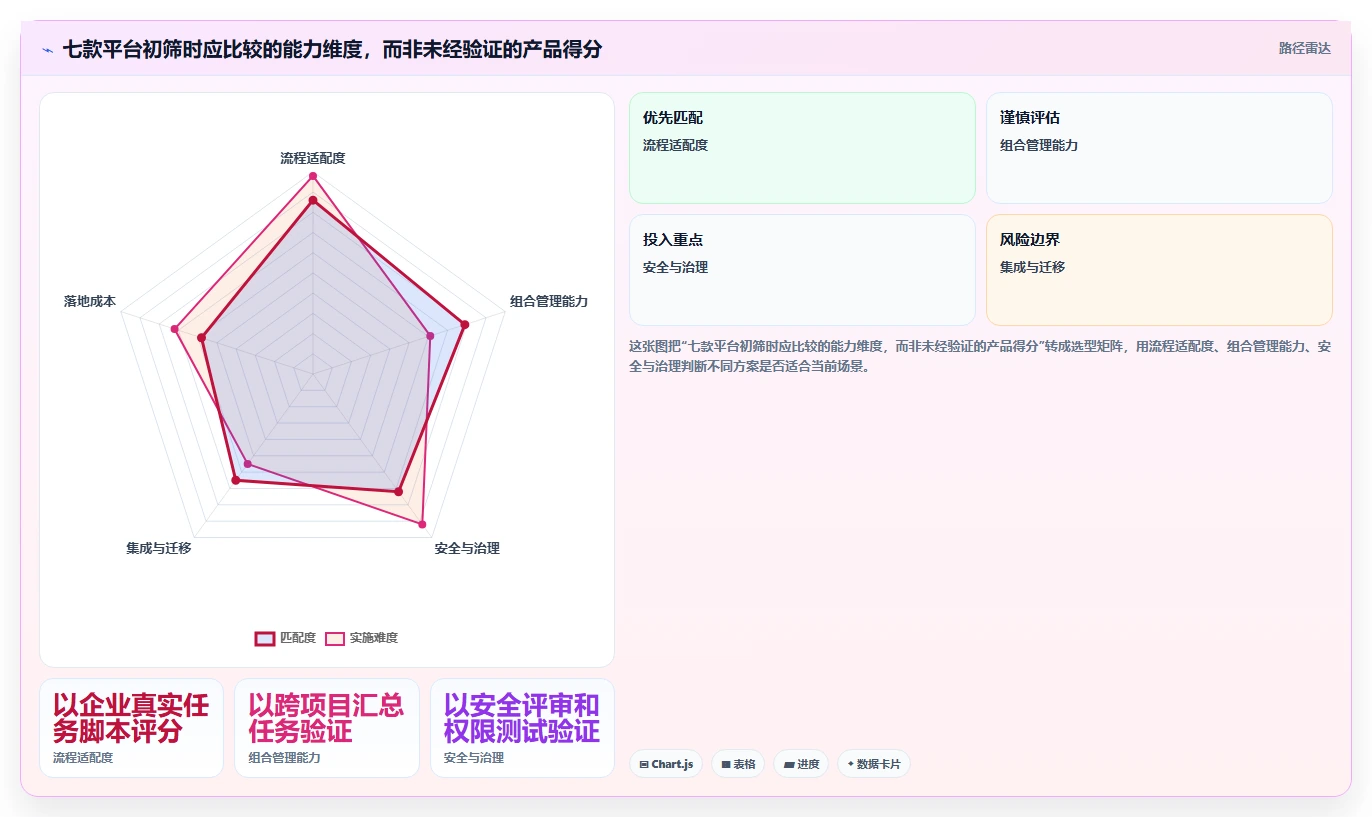Click the 安全与治理 radar axis label

click(x=467, y=548)
